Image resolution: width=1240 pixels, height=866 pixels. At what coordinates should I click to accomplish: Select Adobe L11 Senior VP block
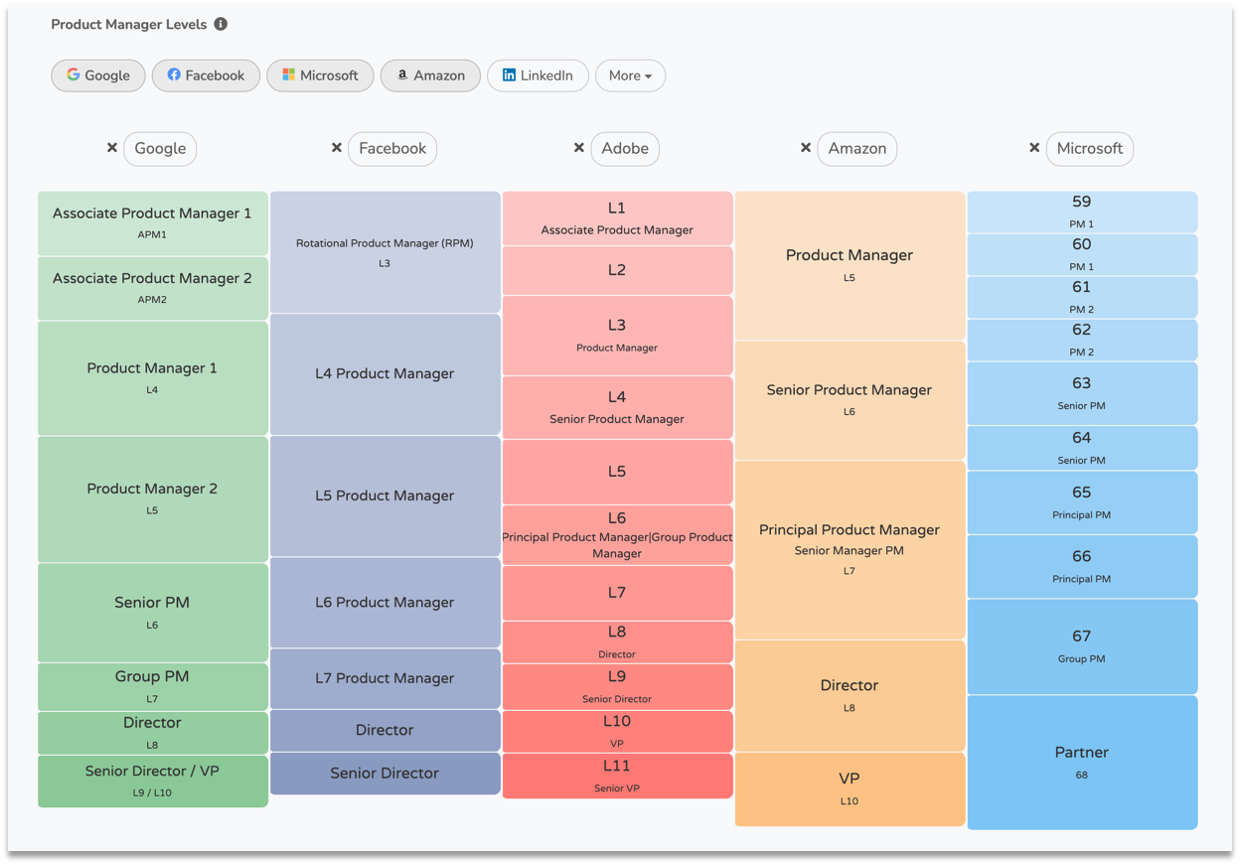617,776
